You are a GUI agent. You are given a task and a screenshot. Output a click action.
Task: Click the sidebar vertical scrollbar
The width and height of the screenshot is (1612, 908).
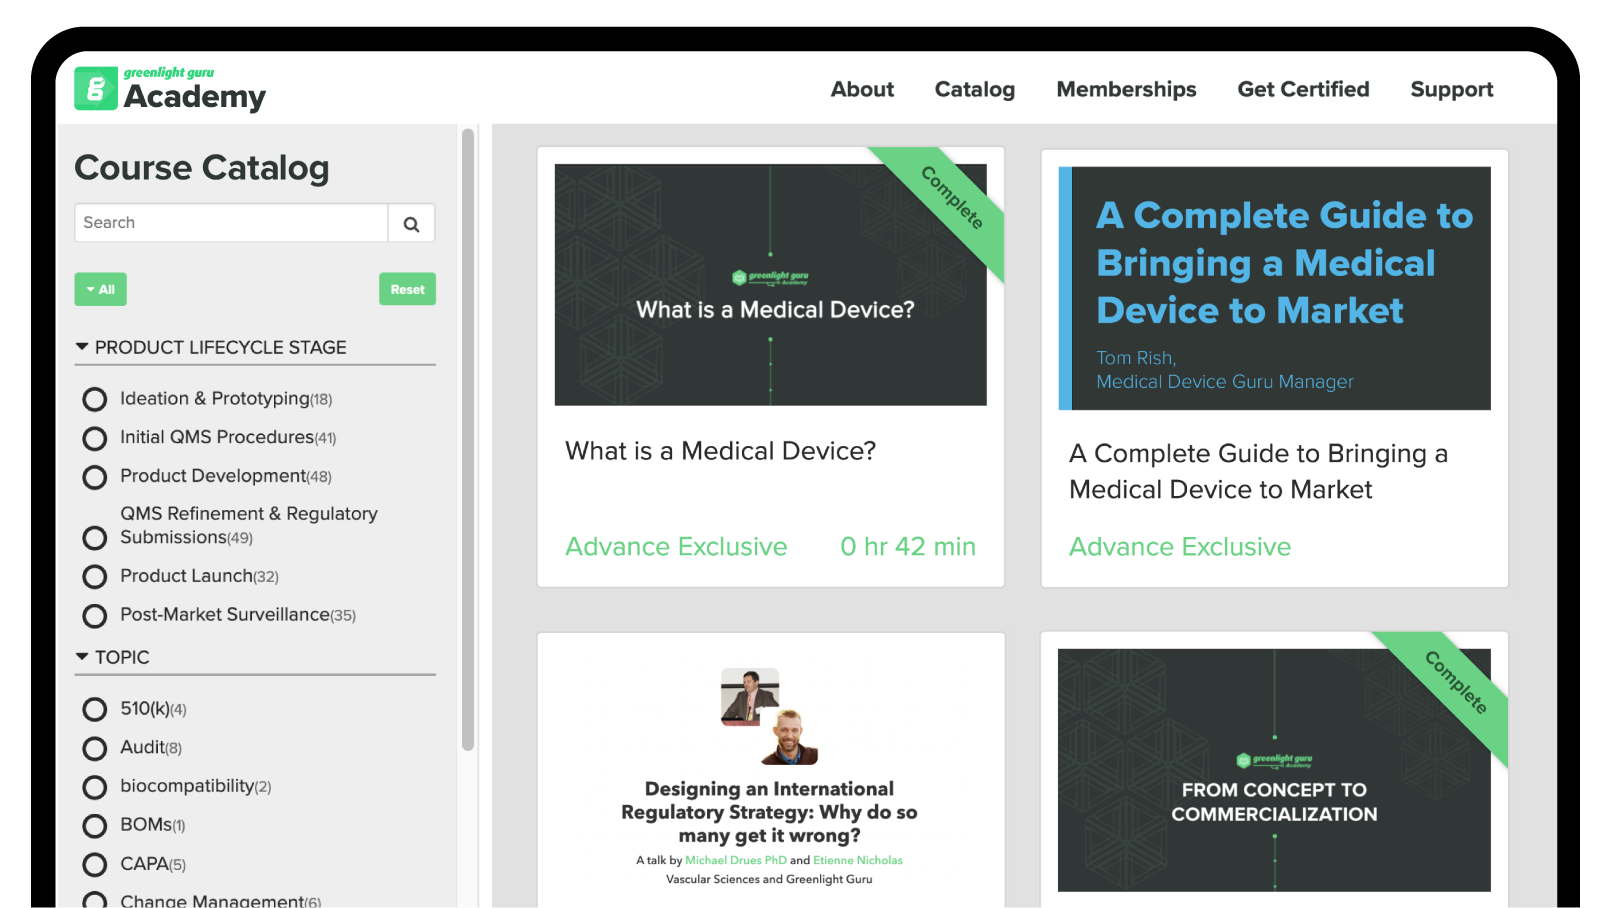[x=467, y=440]
